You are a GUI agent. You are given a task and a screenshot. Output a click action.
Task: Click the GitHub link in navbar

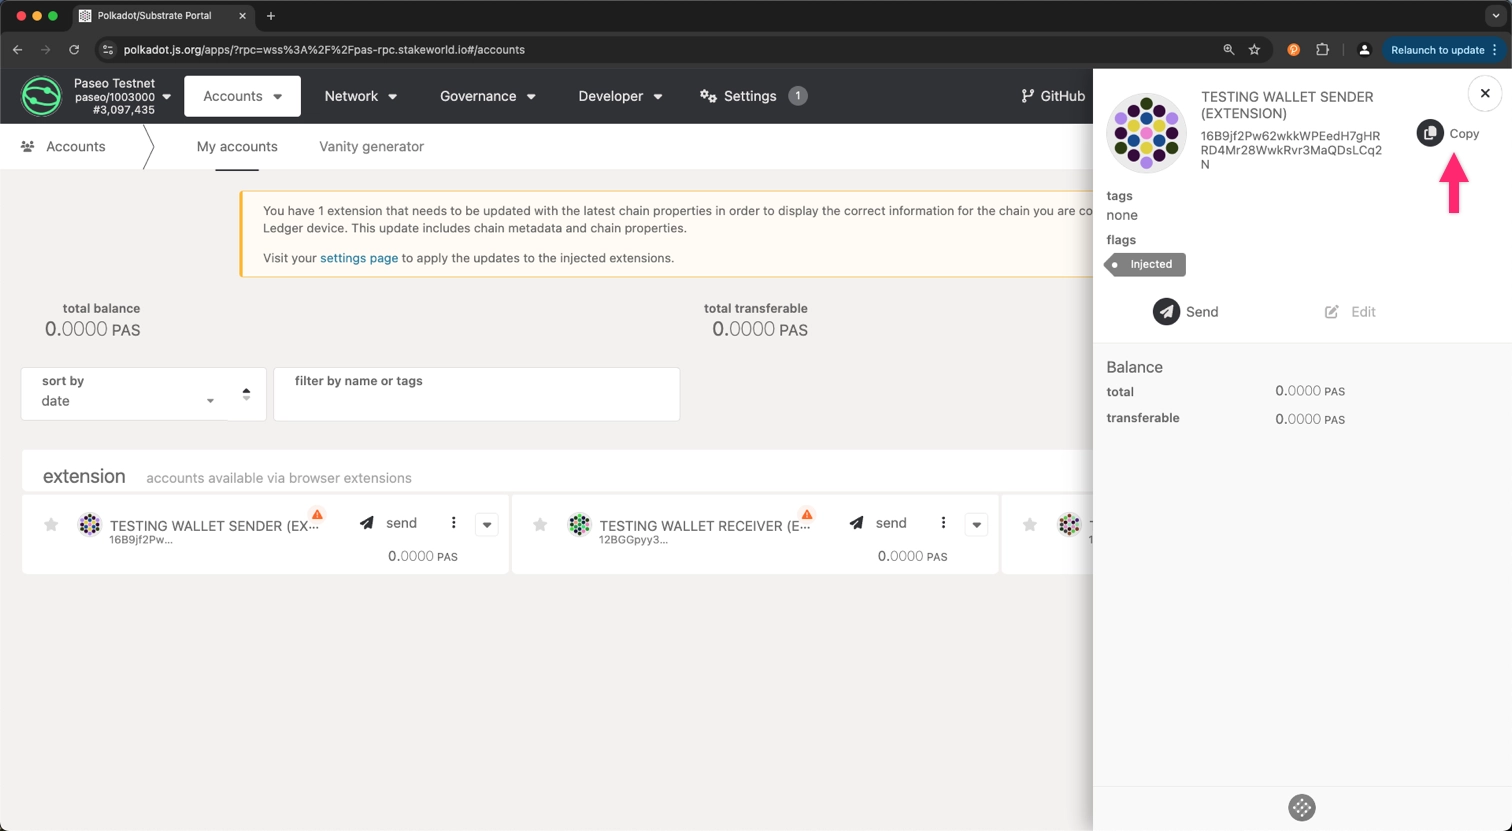point(1052,96)
